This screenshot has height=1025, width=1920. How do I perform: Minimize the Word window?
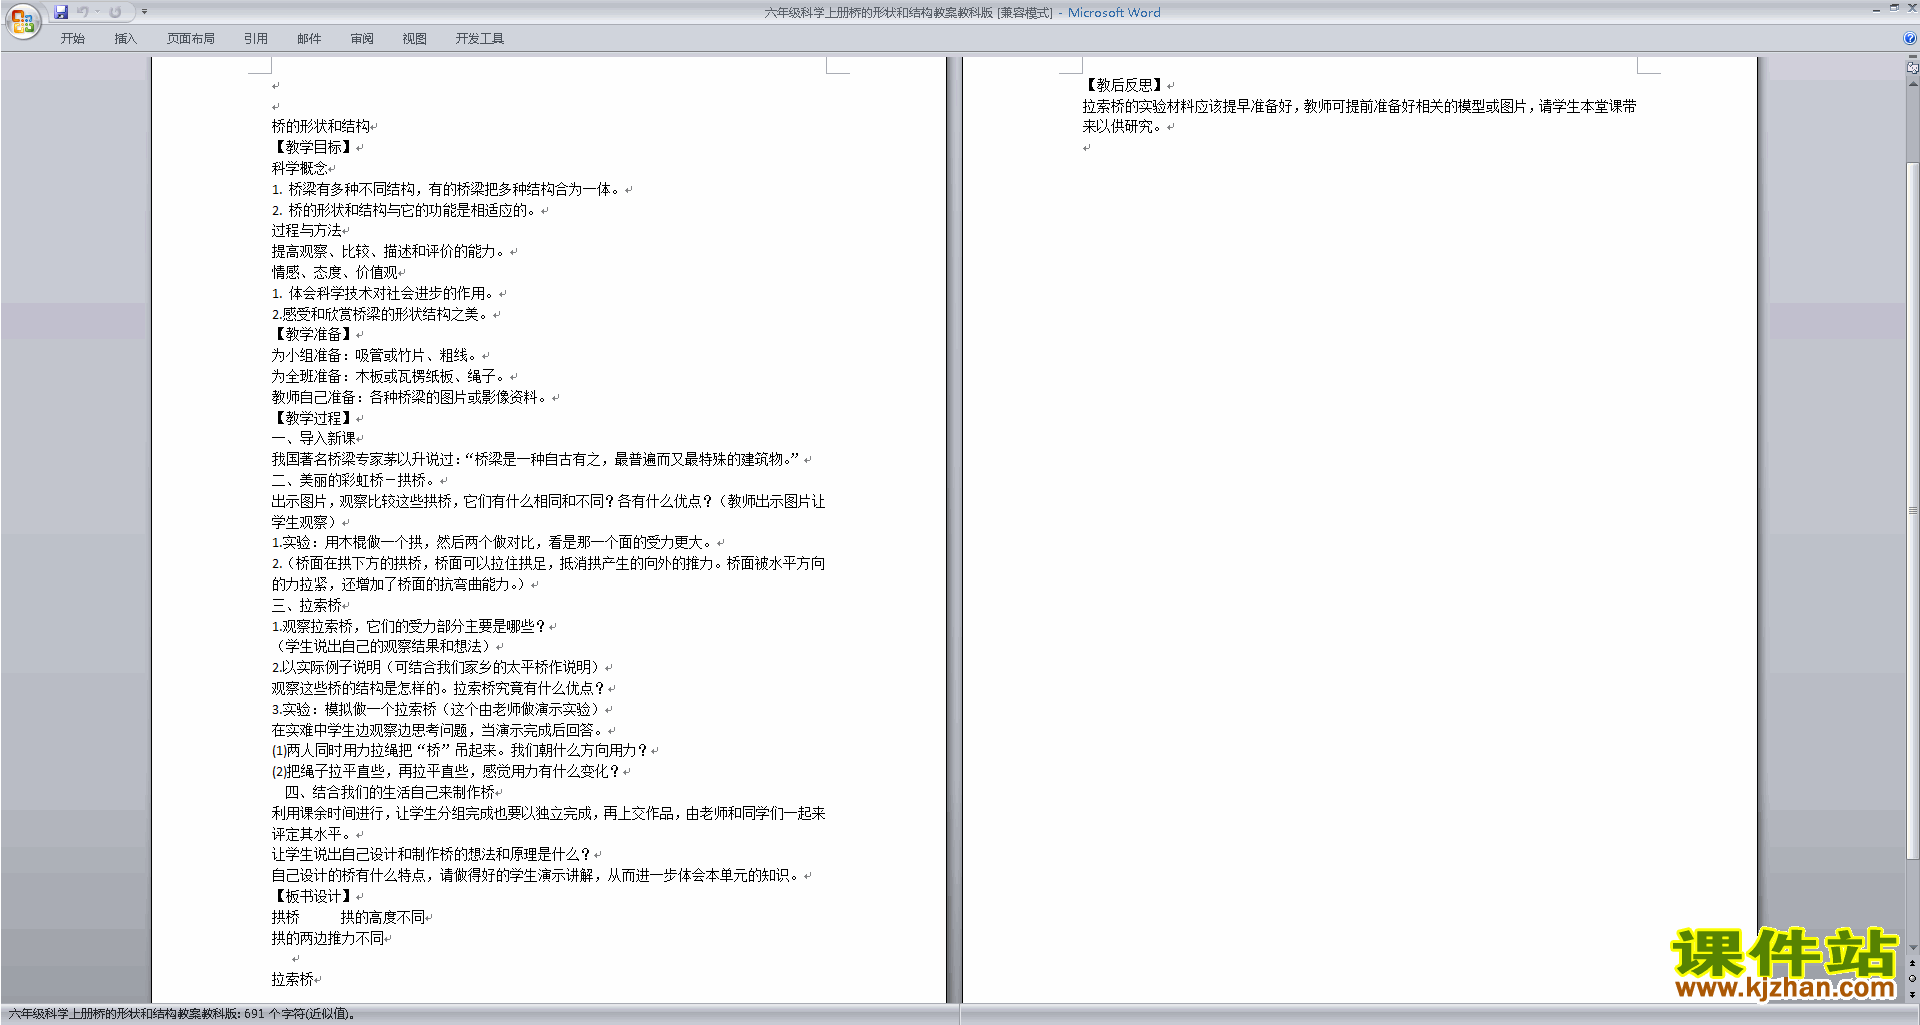coord(1876,9)
